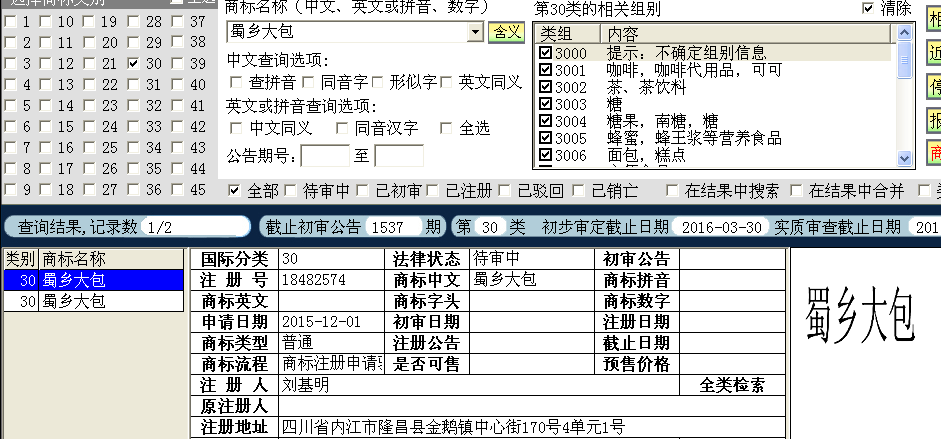Click the date 2016-03-30 field
Screen dimensions: 941x439
tap(721, 227)
